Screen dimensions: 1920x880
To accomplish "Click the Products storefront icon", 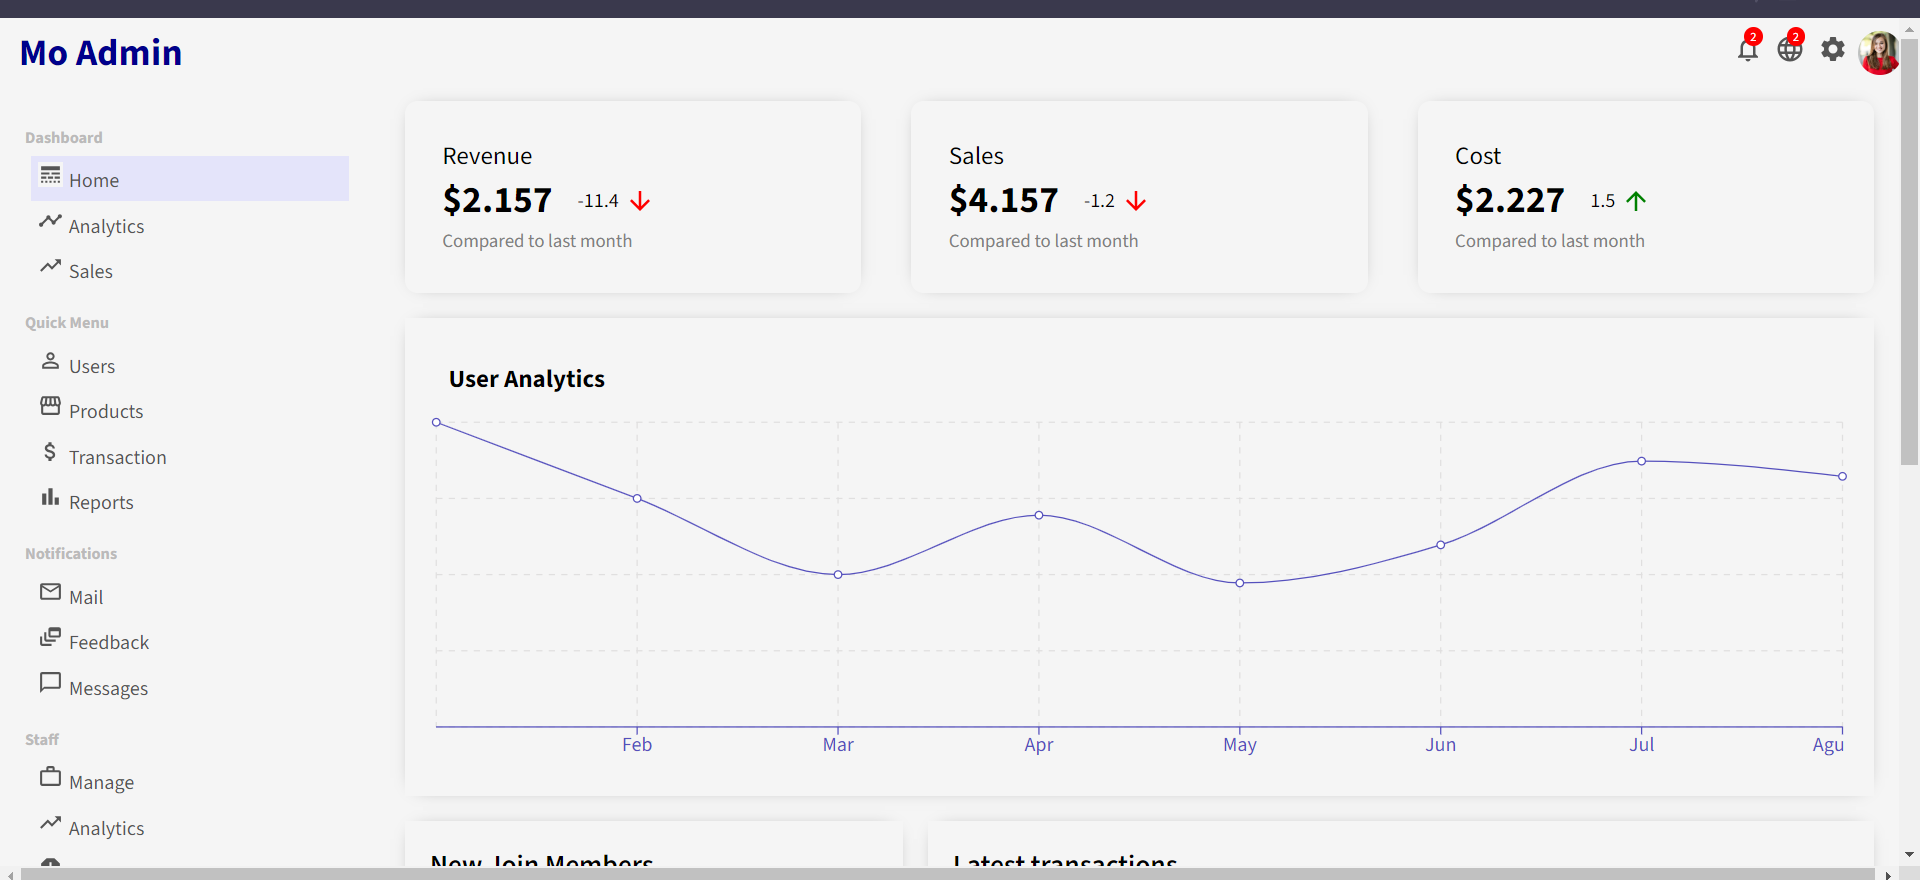I will coord(50,406).
